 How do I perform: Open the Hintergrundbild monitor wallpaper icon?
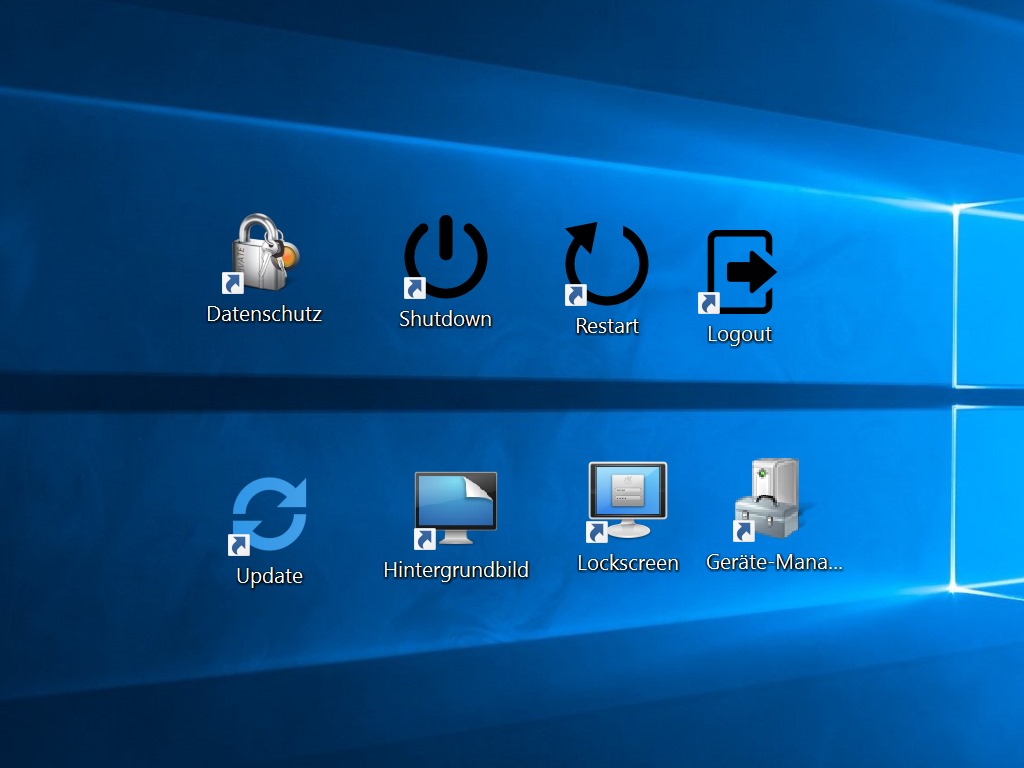click(455, 509)
